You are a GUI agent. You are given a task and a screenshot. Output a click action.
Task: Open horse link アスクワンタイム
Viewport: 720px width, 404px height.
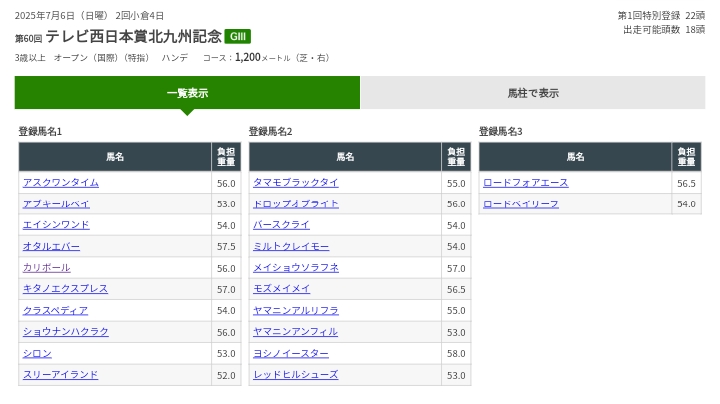61,183
